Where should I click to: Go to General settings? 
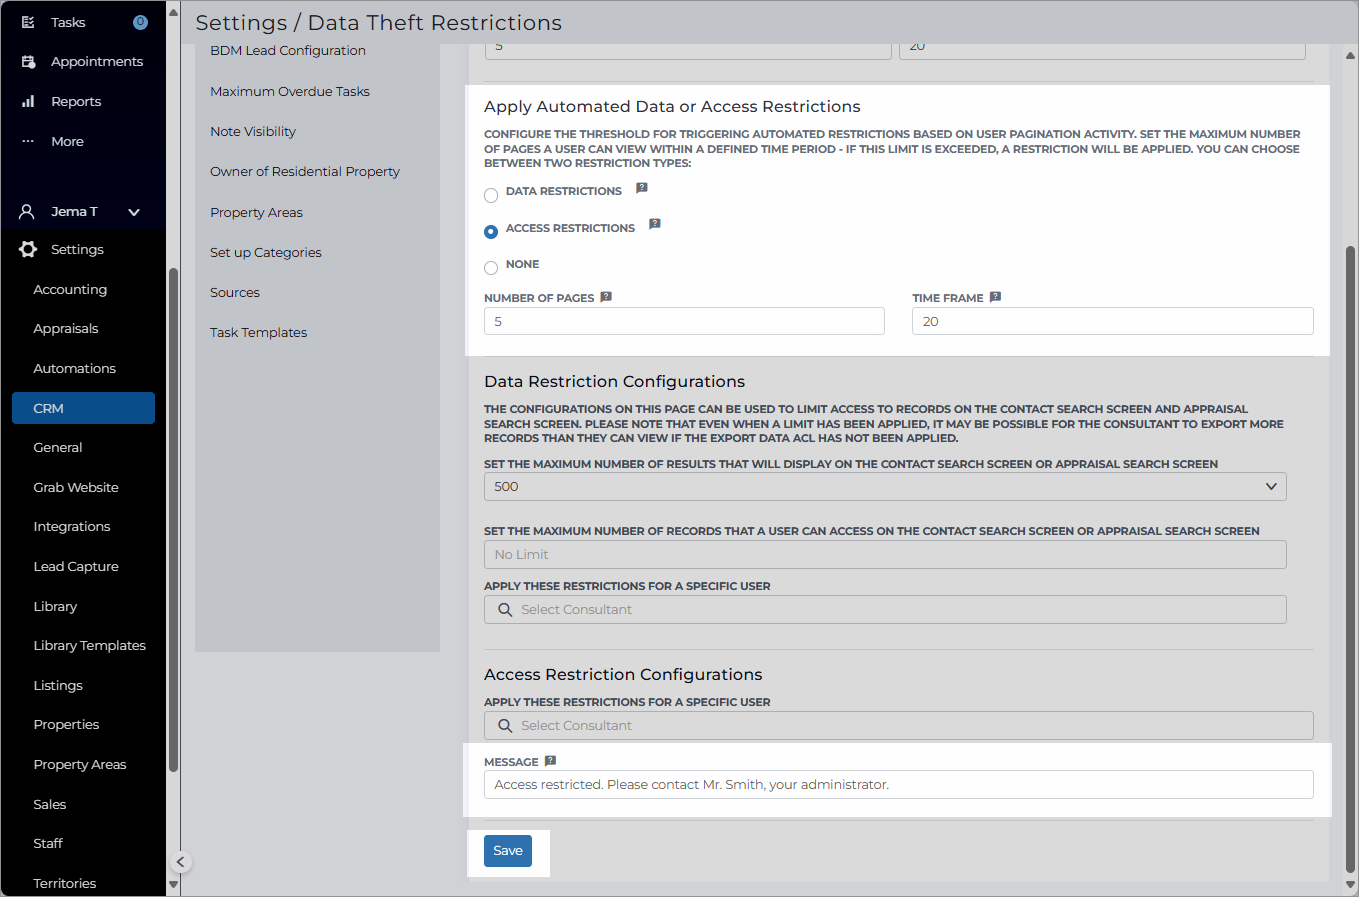click(58, 448)
